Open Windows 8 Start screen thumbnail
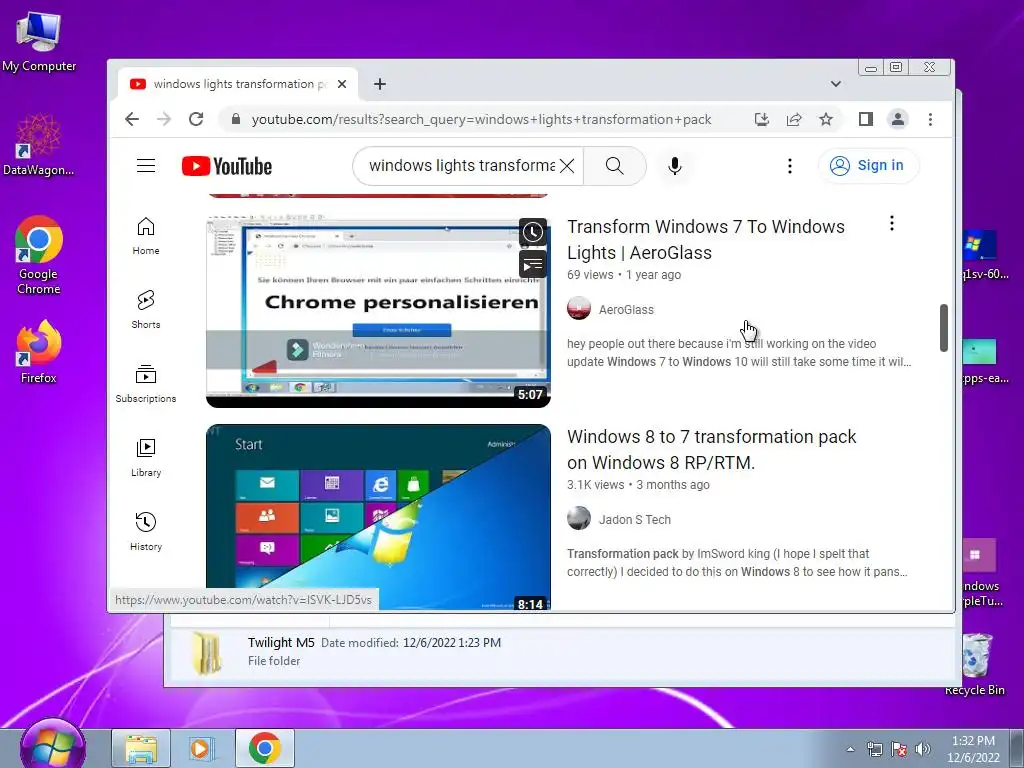Viewport: 1024px width, 768px height. tap(378, 517)
